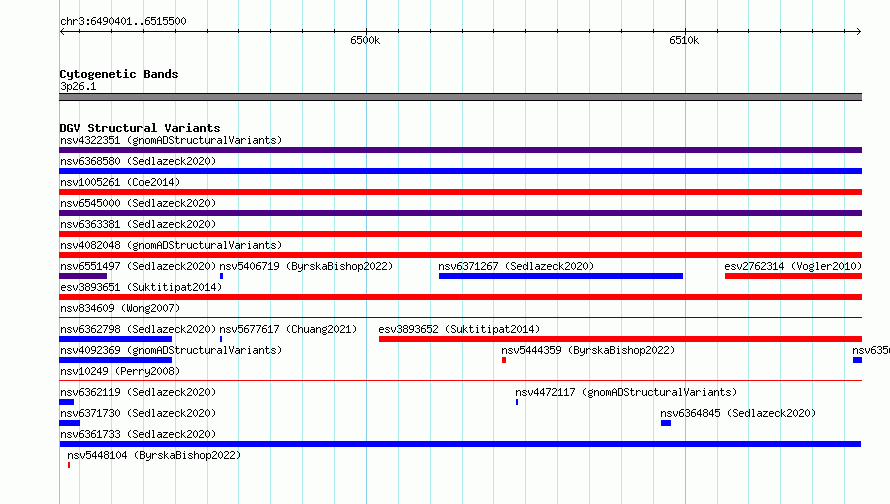Screen dimensions: 890x504
Task: Click the Cytogenetic Bands track title
Action: [x=119, y=74]
